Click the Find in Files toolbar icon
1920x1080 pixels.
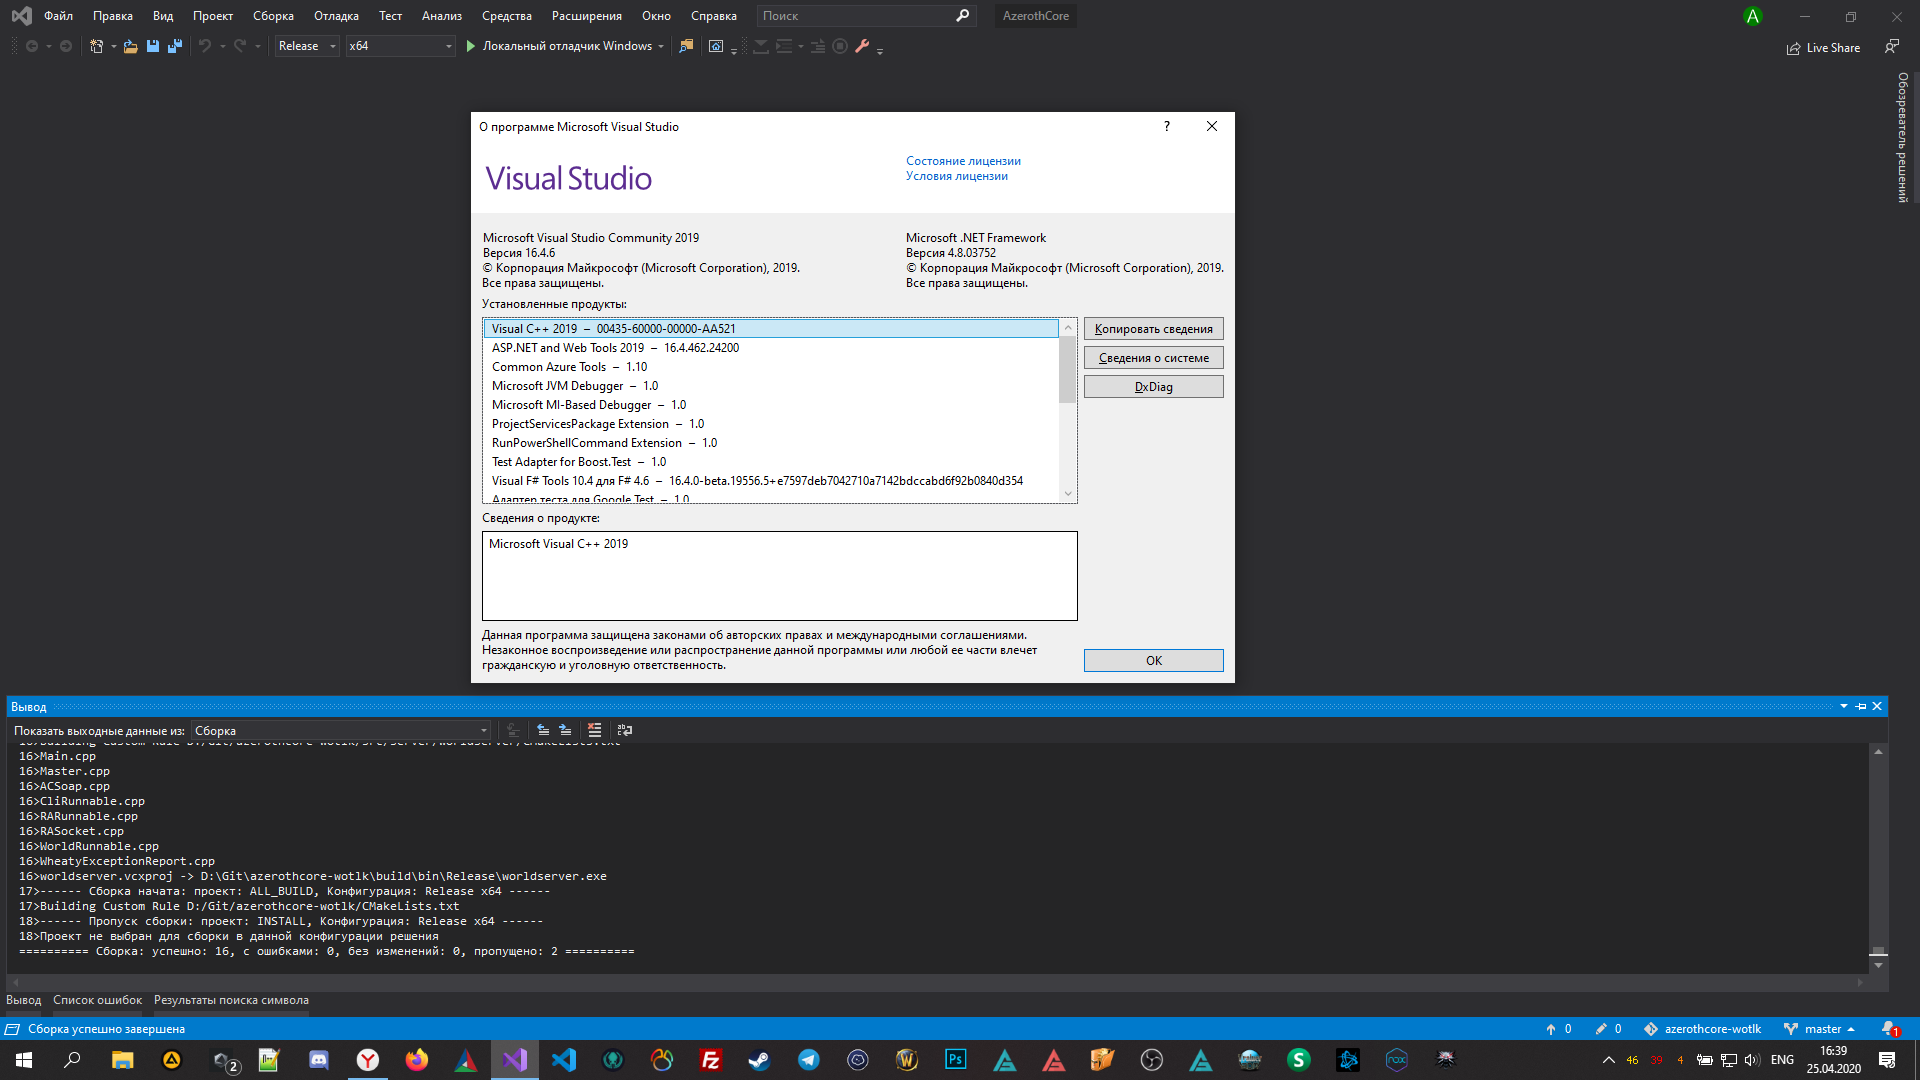pos(686,46)
